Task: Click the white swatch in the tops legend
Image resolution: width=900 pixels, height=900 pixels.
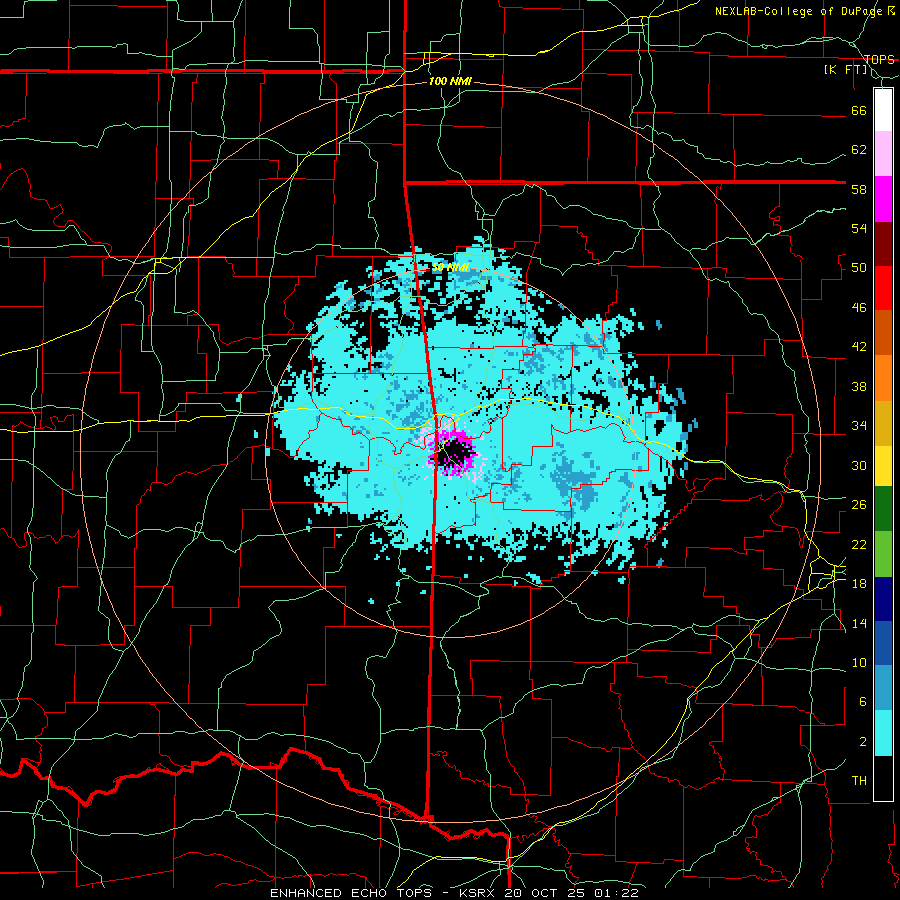Action: coord(883,110)
